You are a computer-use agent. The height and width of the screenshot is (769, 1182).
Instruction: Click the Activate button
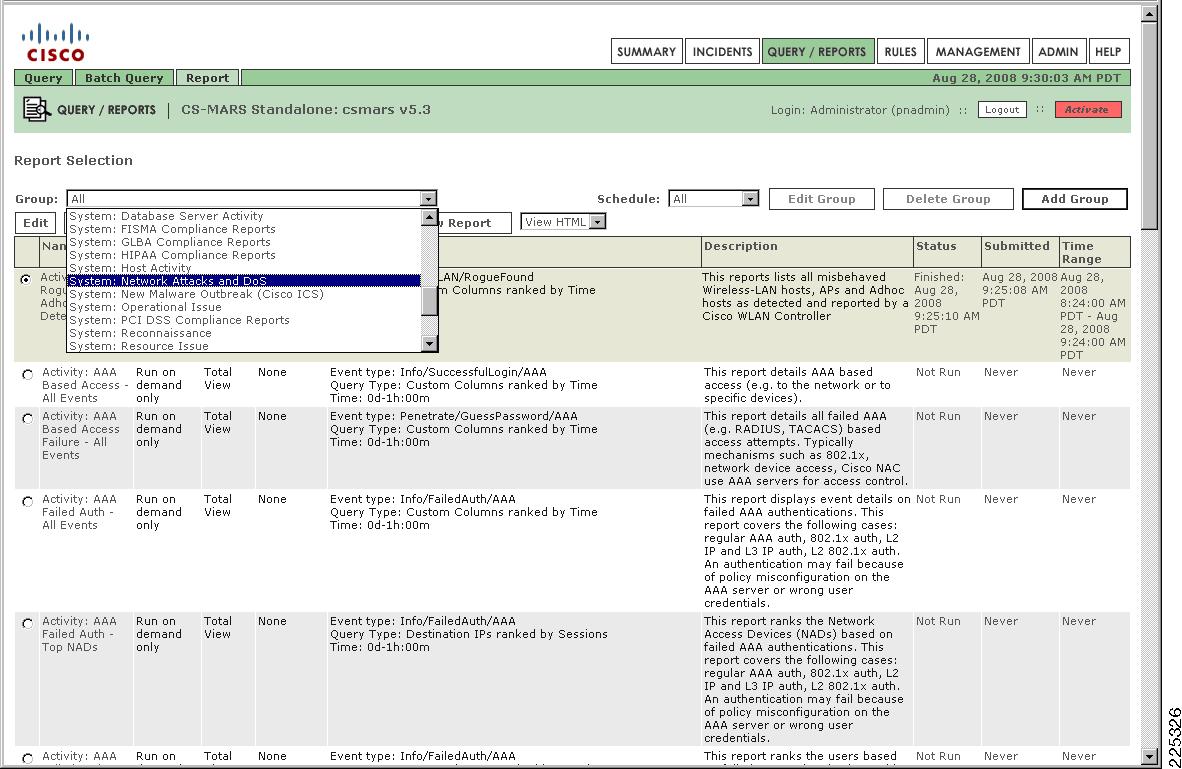(x=1088, y=110)
